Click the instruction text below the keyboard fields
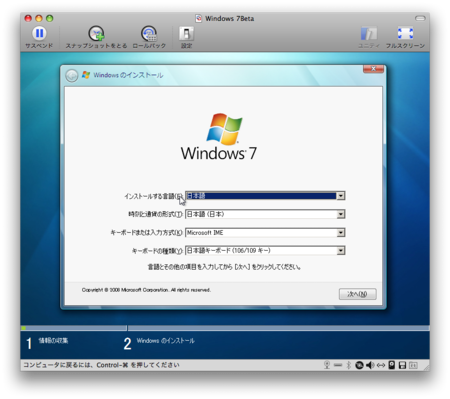Viewport: 450px width, 399px height. [x=224, y=267]
